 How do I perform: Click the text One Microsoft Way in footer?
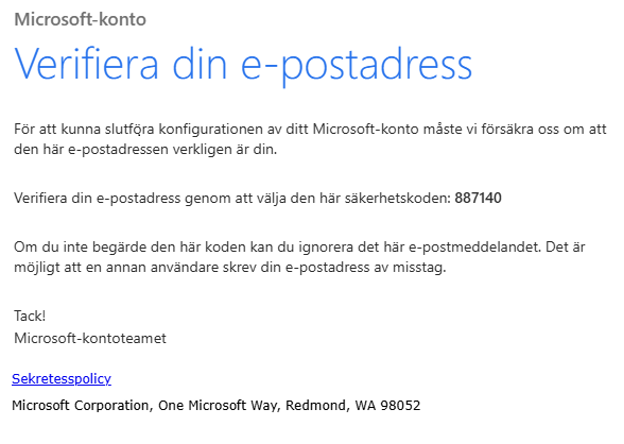(217, 405)
